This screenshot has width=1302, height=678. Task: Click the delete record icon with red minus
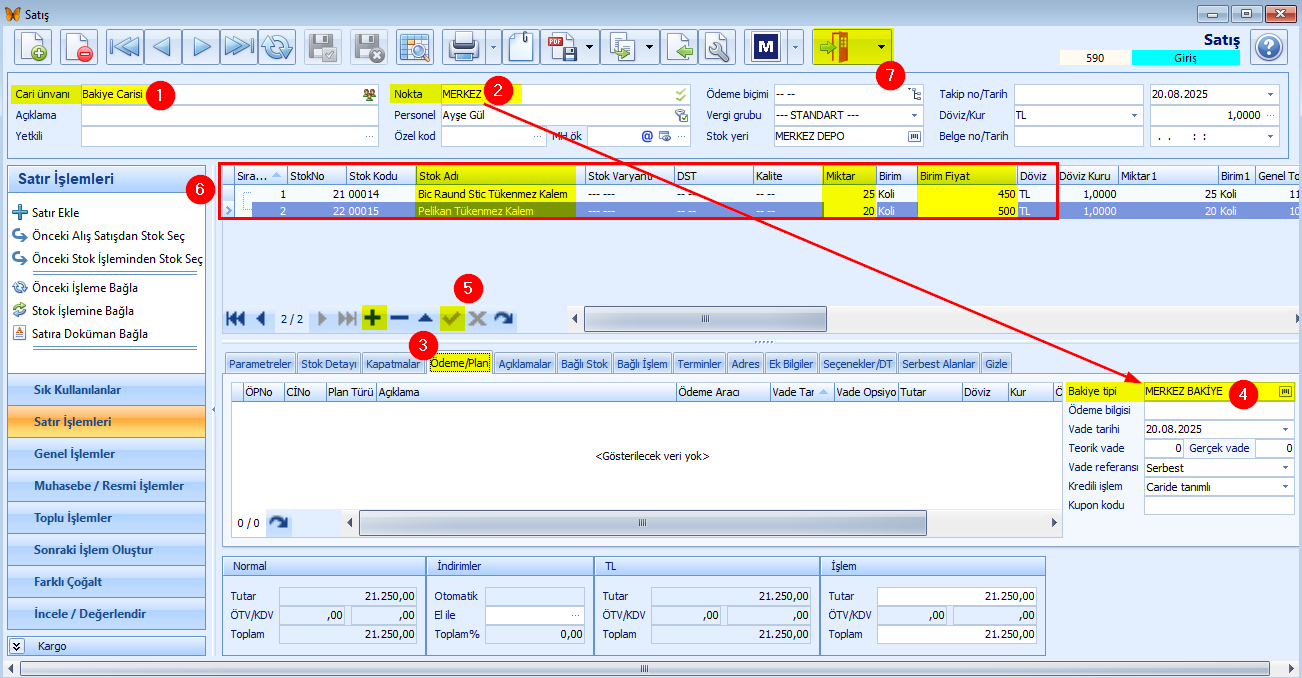click(79, 47)
